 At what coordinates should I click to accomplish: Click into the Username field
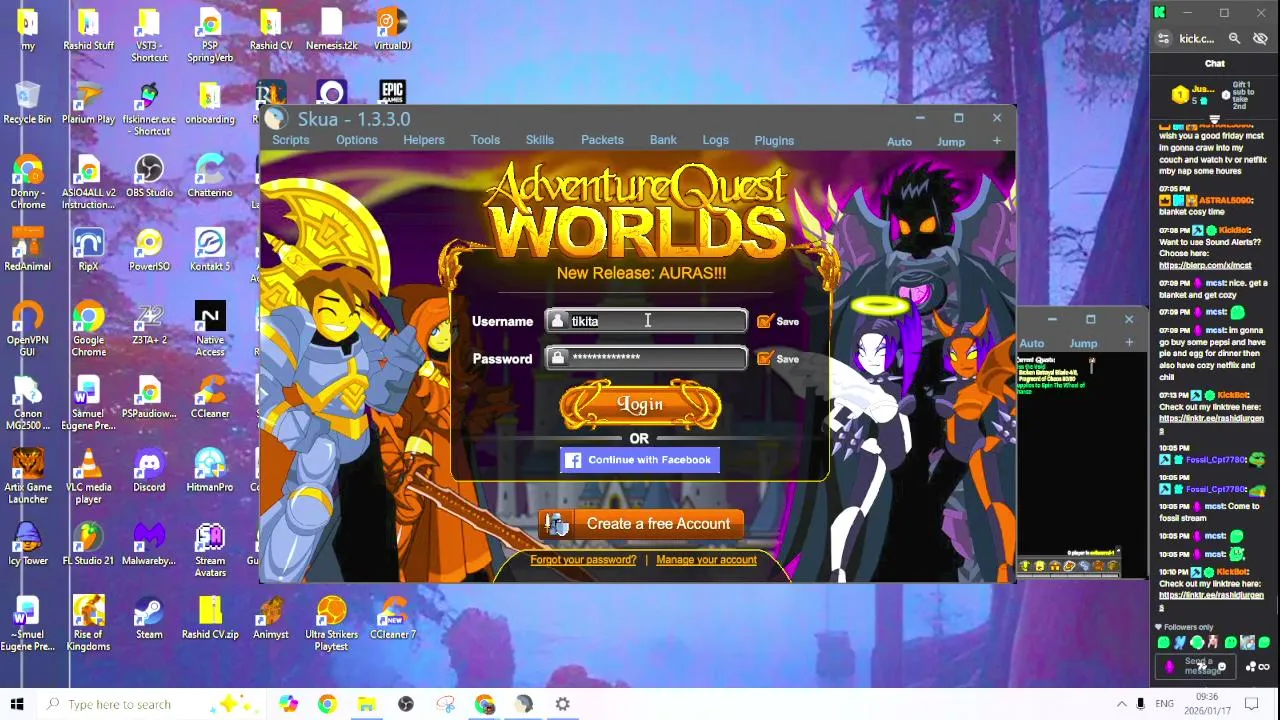646,321
